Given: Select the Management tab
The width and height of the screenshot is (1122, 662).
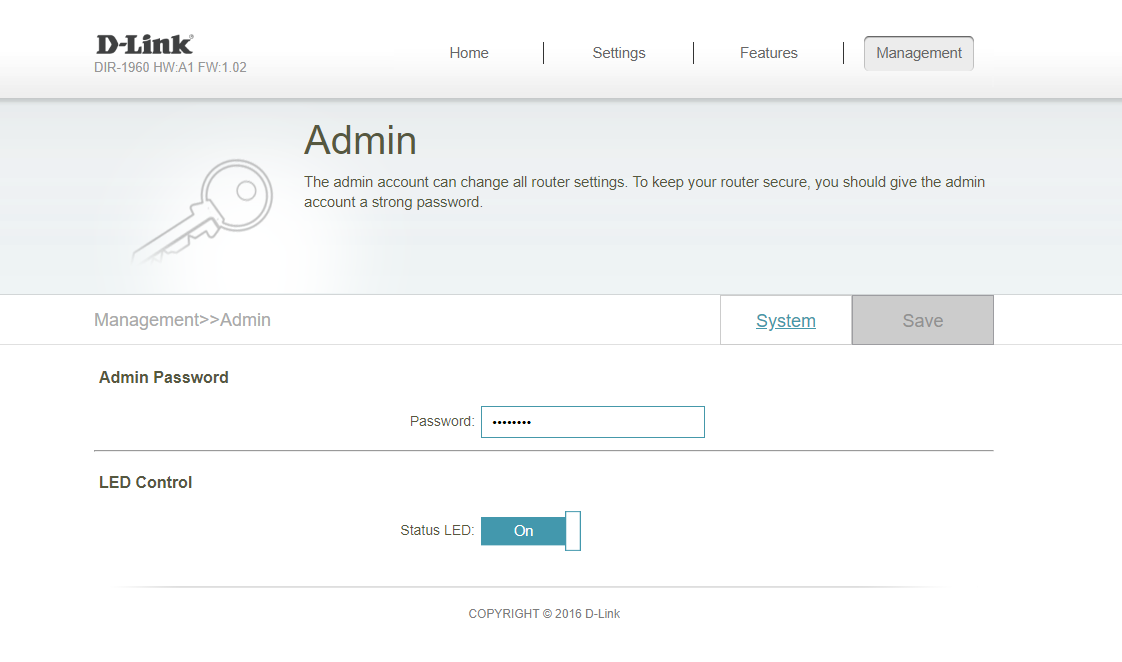Looking at the screenshot, I should pyautogui.click(x=919, y=54).
